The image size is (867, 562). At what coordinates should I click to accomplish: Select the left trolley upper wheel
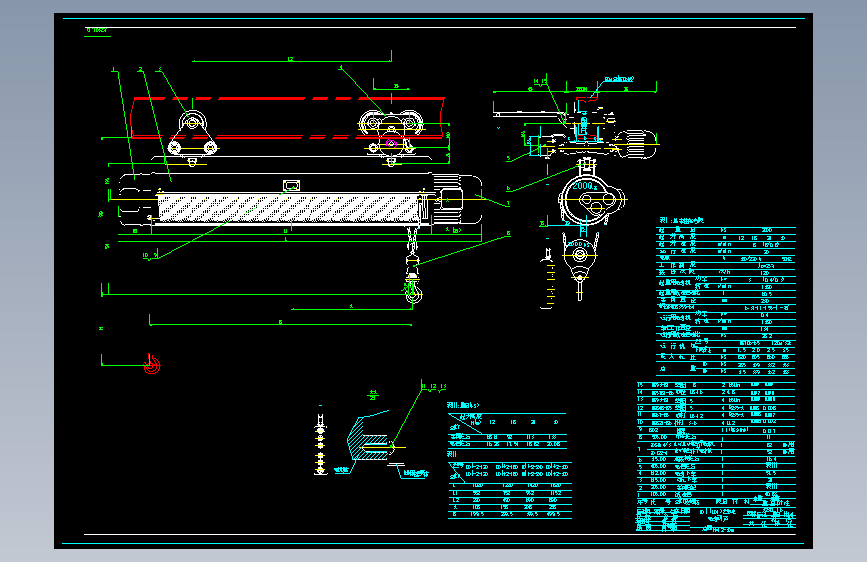click(192, 122)
